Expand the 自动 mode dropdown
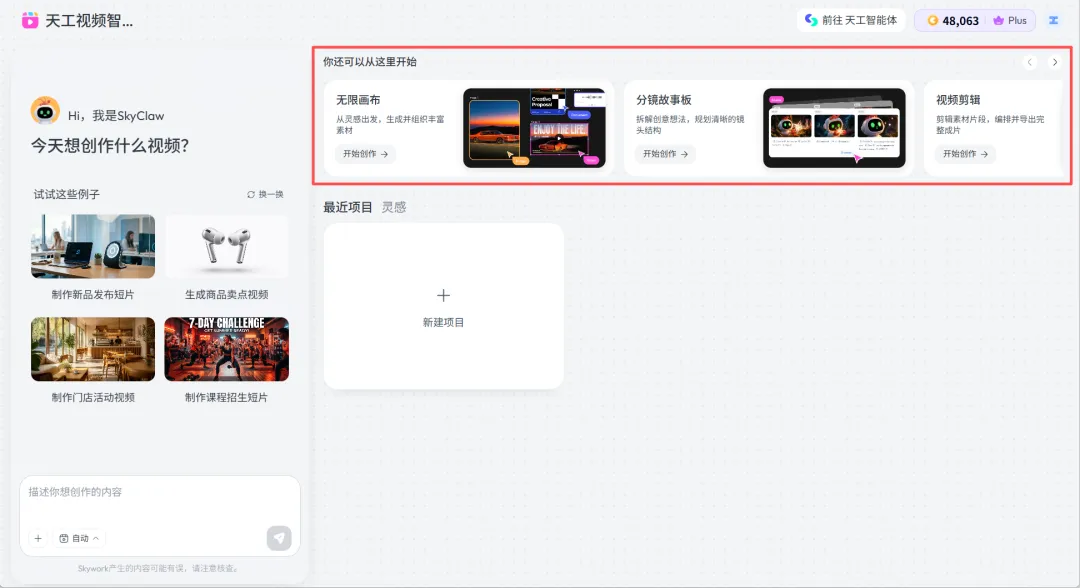The width and height of the screenshot is (1080, 588). pos(79,538)
